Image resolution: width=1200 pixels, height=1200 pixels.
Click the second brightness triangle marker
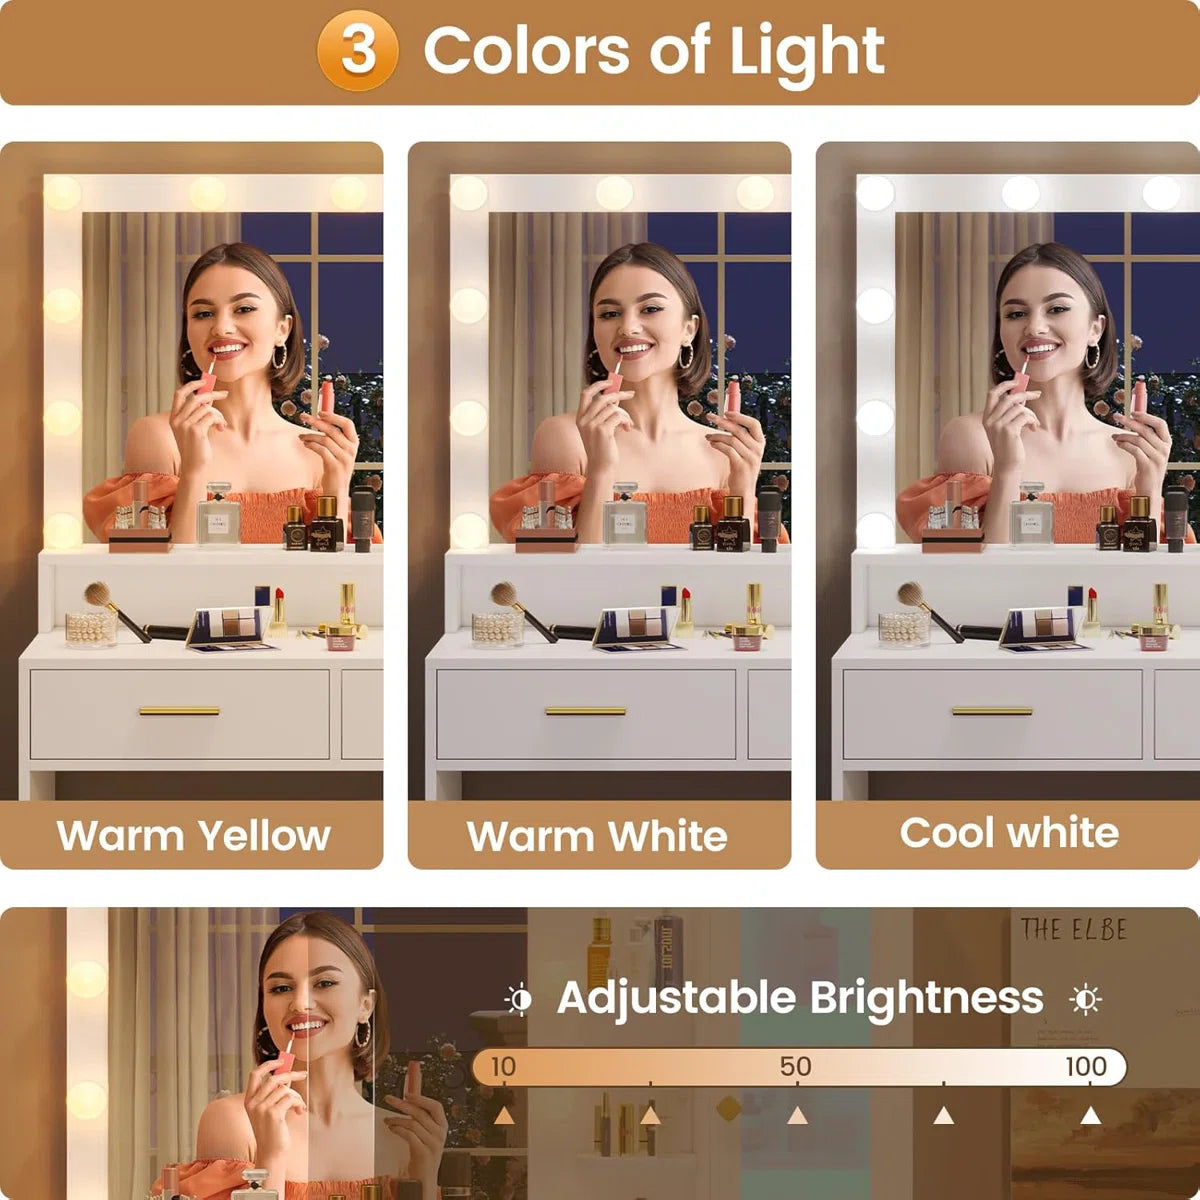[x=650, y=1115]
